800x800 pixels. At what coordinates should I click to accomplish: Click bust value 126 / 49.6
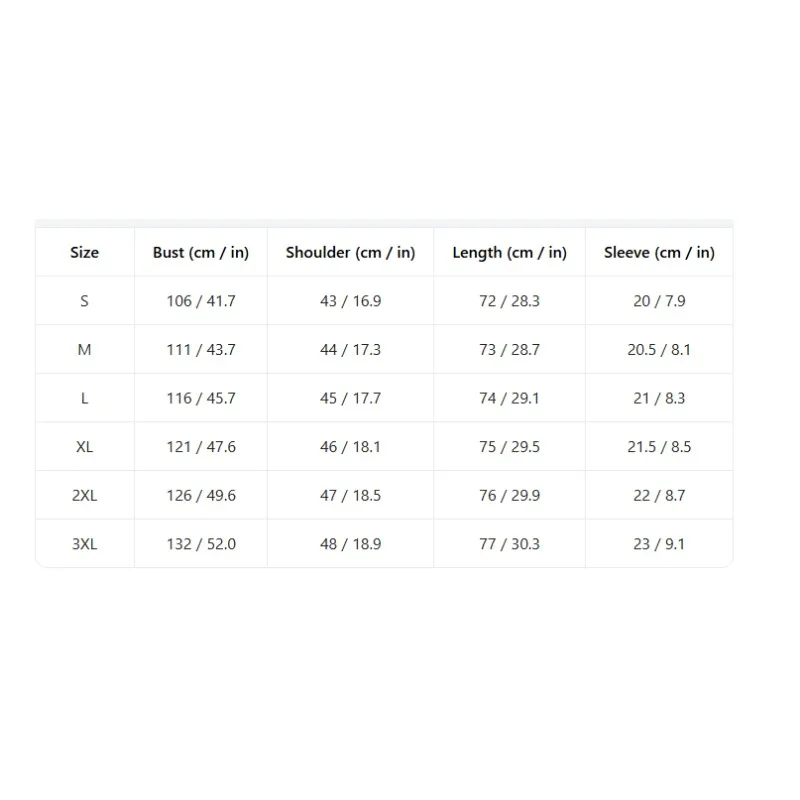point(201,495)
